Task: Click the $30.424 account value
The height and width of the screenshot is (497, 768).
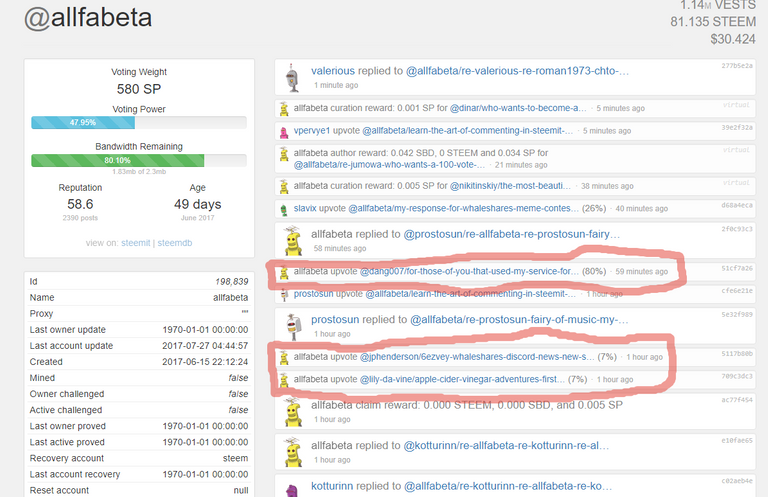Action: [x=733, y=39]
